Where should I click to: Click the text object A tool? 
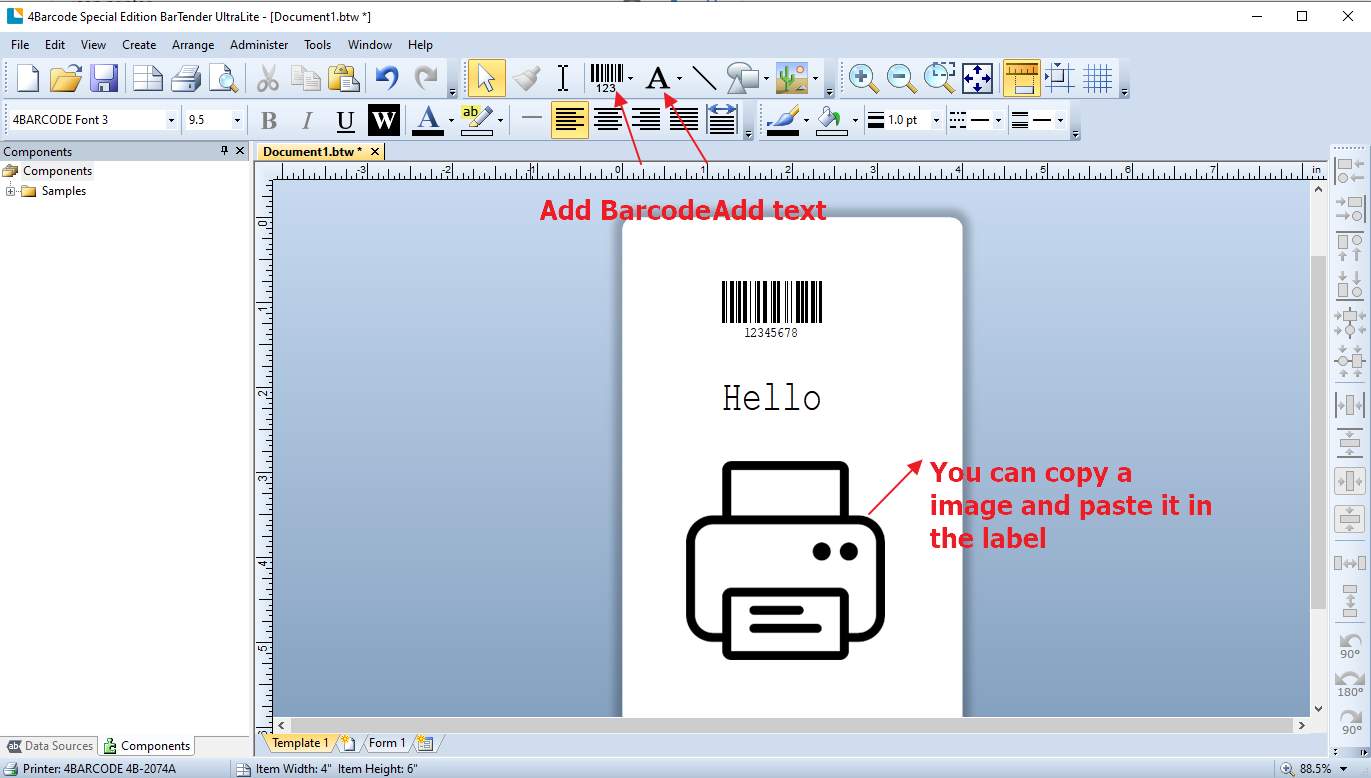pyautogui.click(x=657, y=79)
